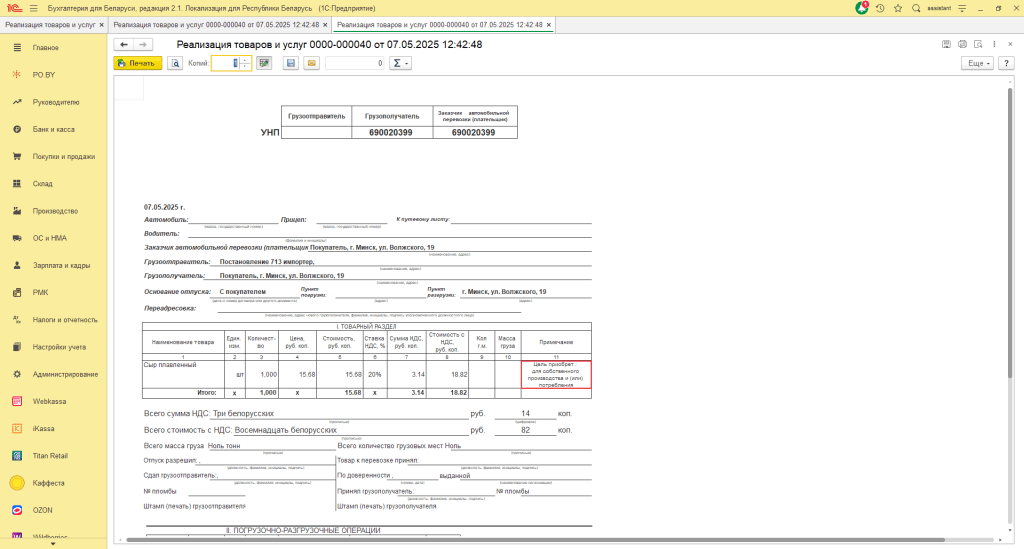Open the Еще dropdown menu
Viewport: 1024px width, 549px height.
click(978, 63)
